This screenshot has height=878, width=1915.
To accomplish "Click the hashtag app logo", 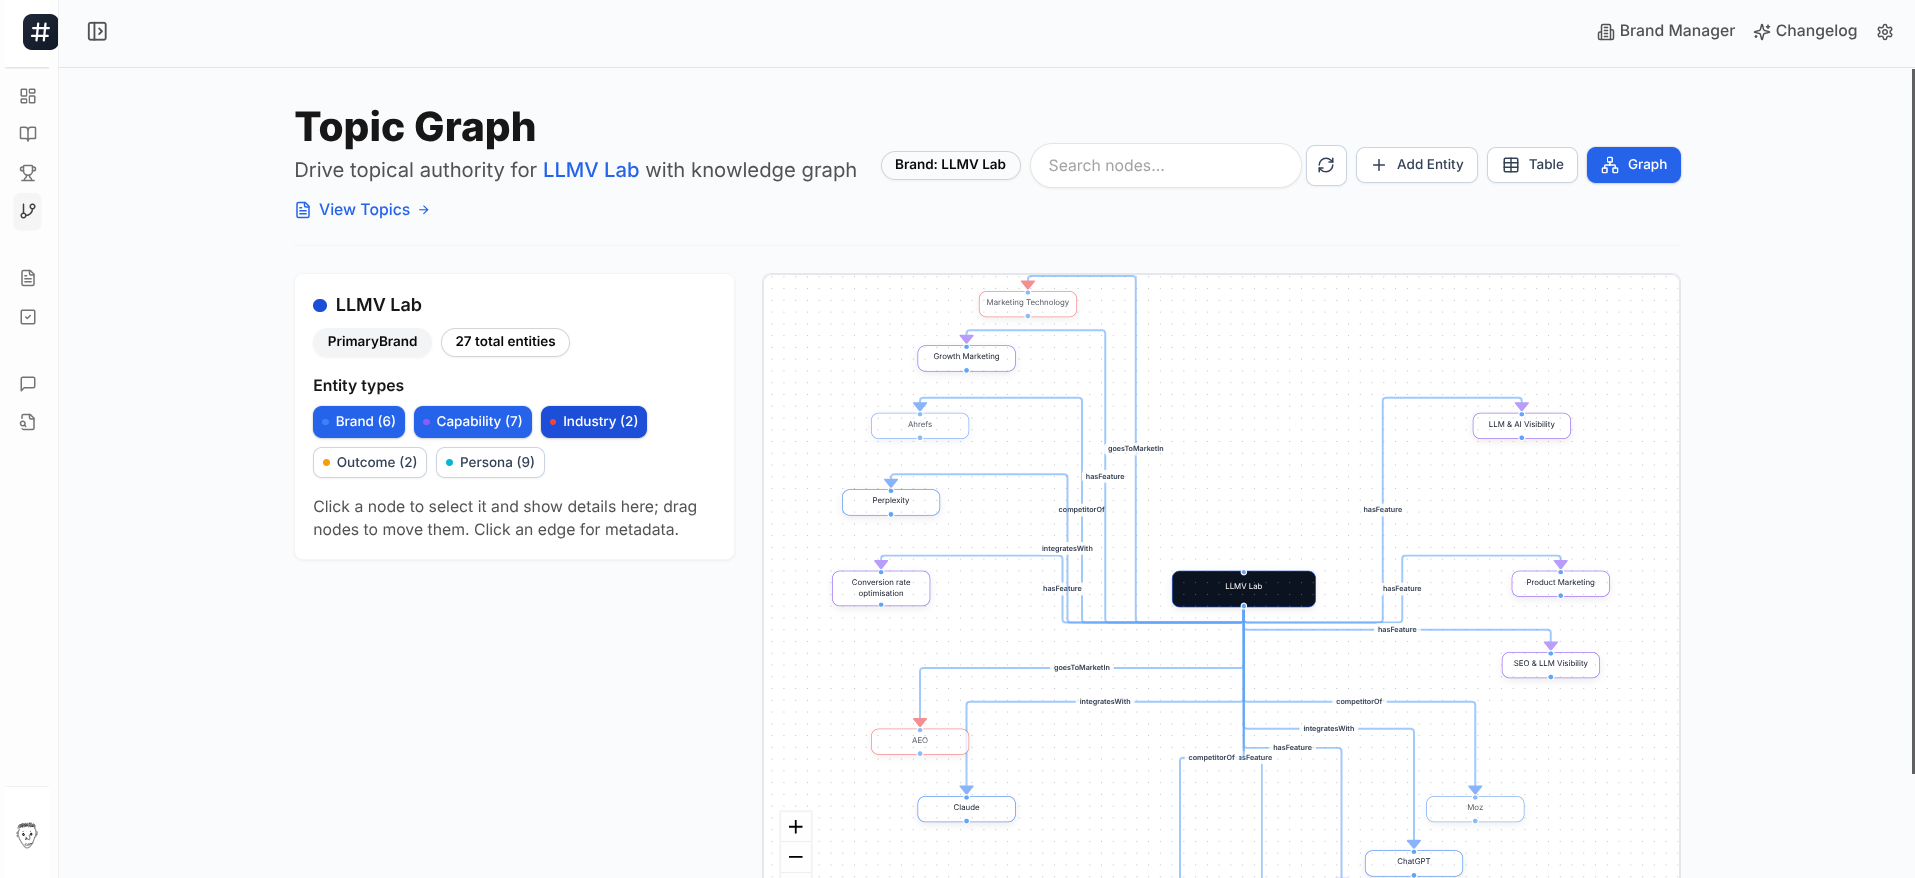I will 40,32.
